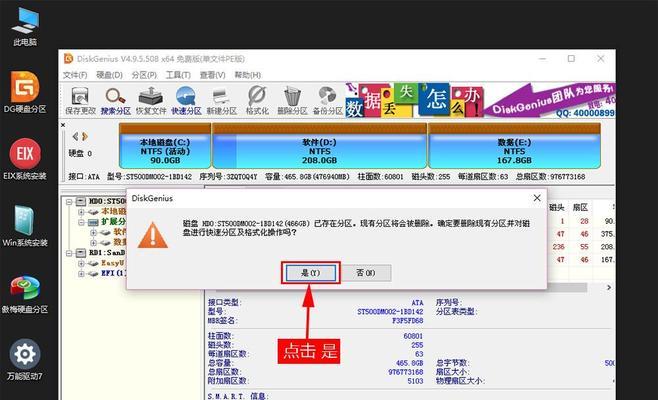Confirm with the 是(Y) button
The height and width of the screenshot is (400, 658).
(311, 273)
